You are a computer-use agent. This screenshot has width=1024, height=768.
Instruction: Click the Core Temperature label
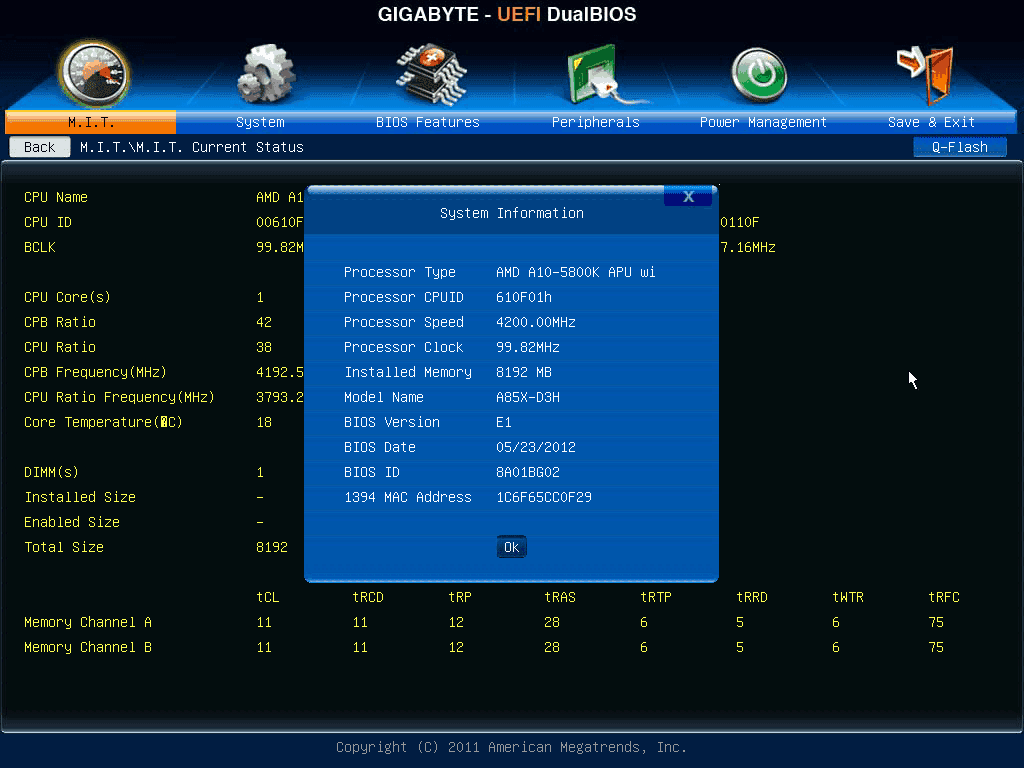[103, 422]
